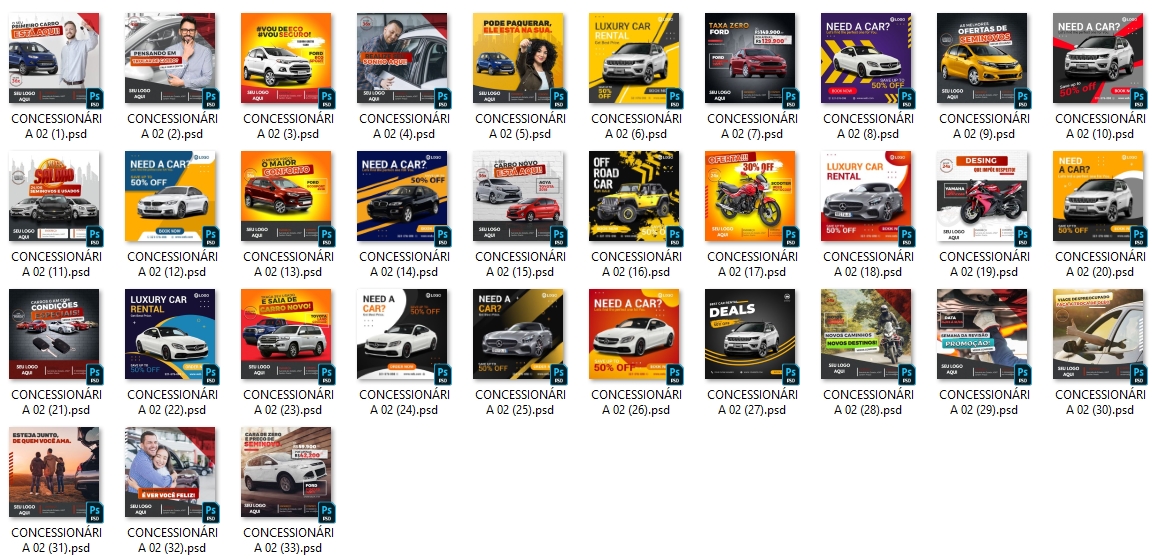Click the Photoshop badge on CONCESSIONÁRIA 02 (11).psd
This screenshot has height=559, width=1155.
[x=94, y=236]
